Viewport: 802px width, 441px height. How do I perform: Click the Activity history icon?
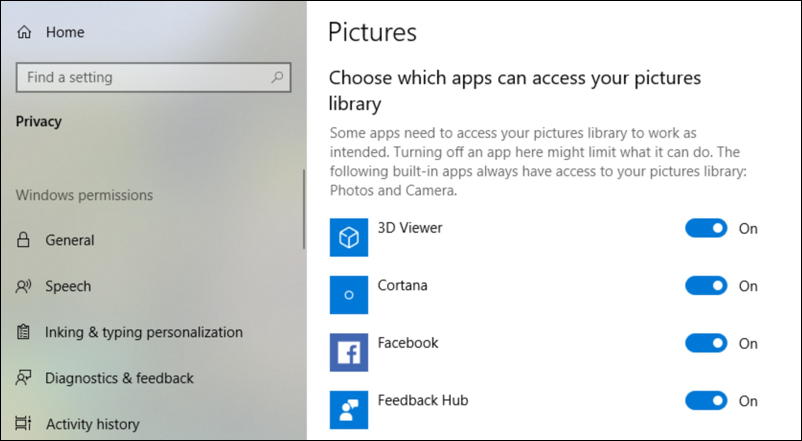point(24,424)
